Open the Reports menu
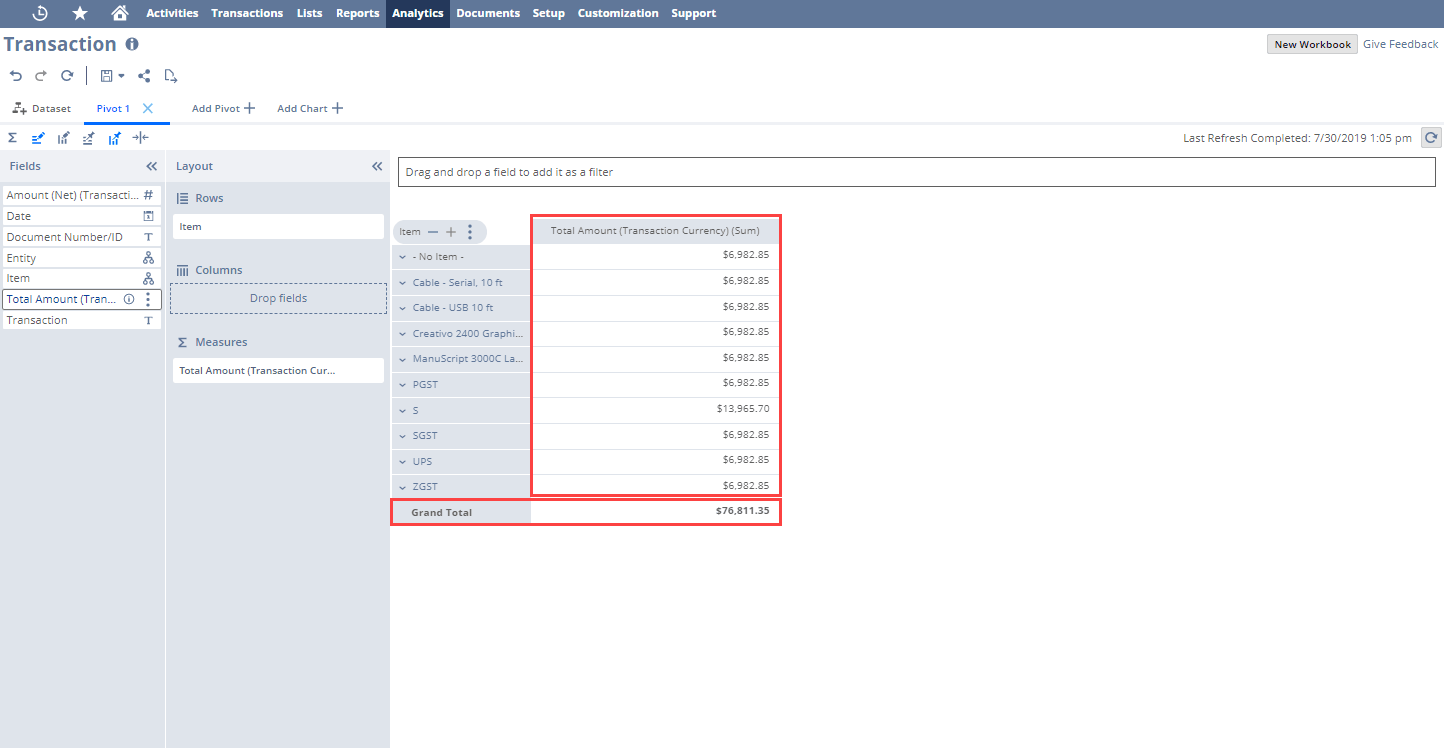The width and height of the screenshot is (1444, 748). pos(358,13)
